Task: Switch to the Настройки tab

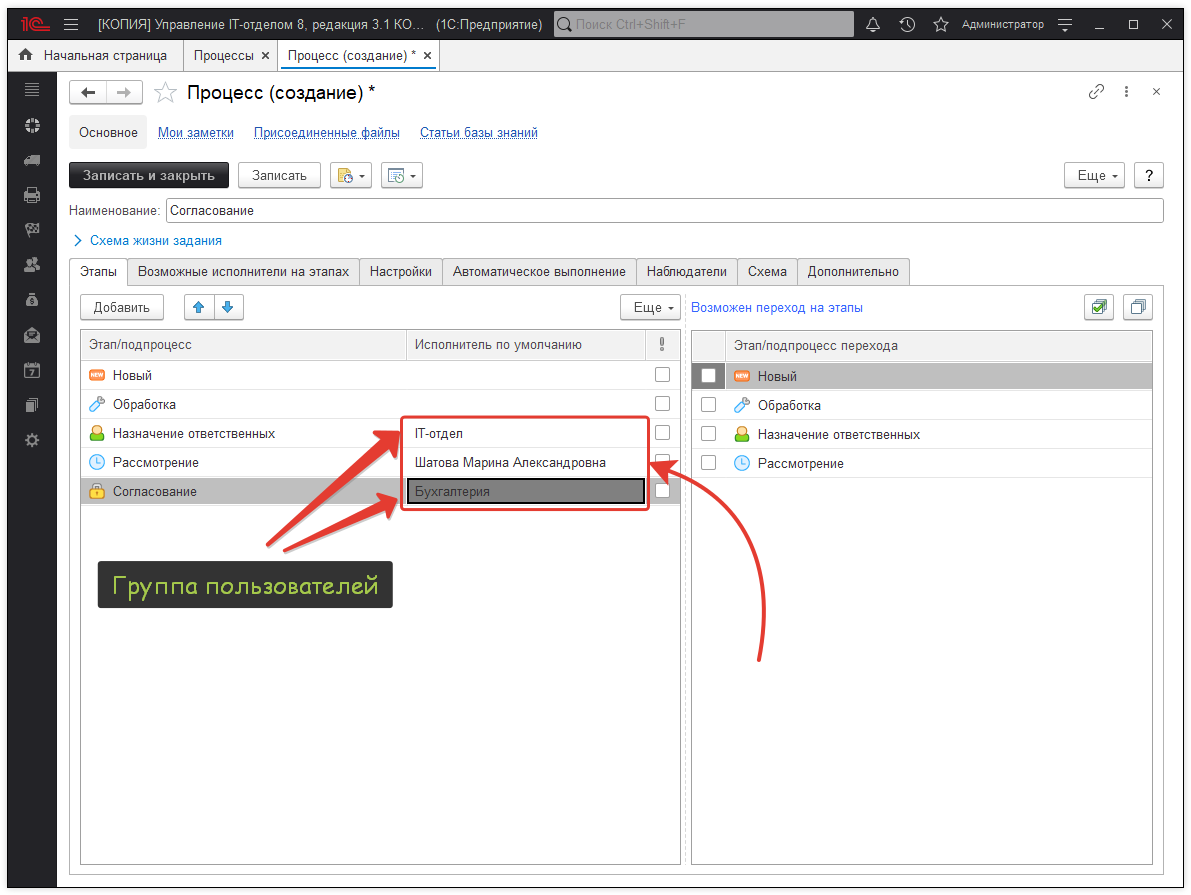Action: click(400, 271)
